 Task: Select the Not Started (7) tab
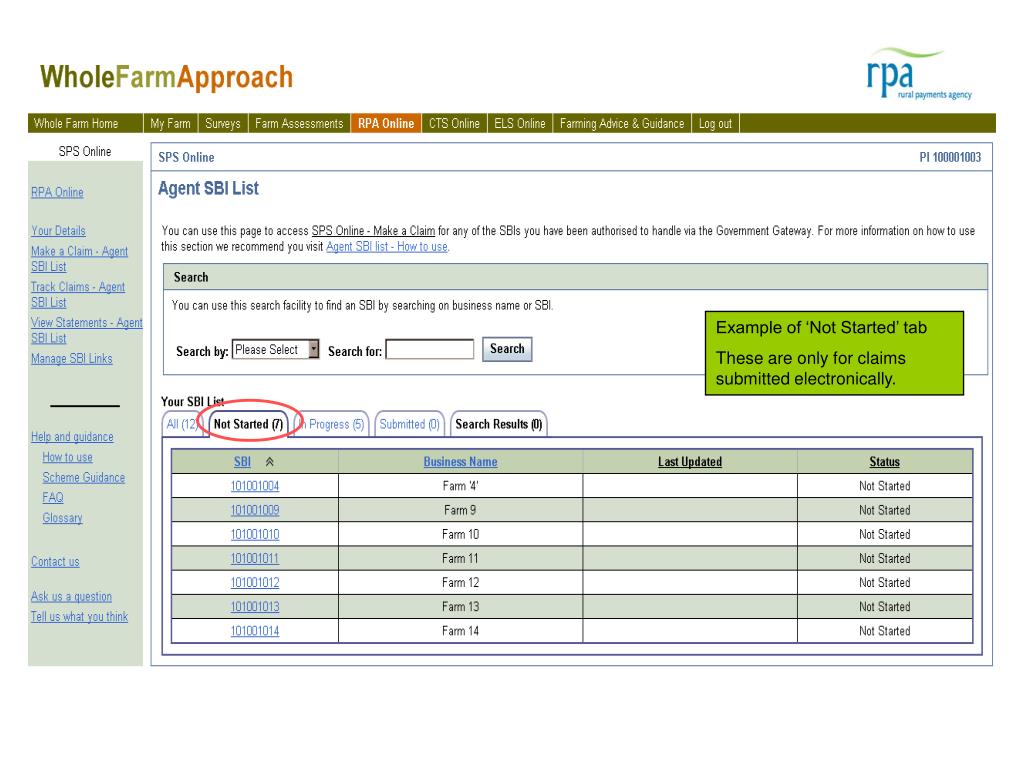pyautogui.click(x=248, y=424)
